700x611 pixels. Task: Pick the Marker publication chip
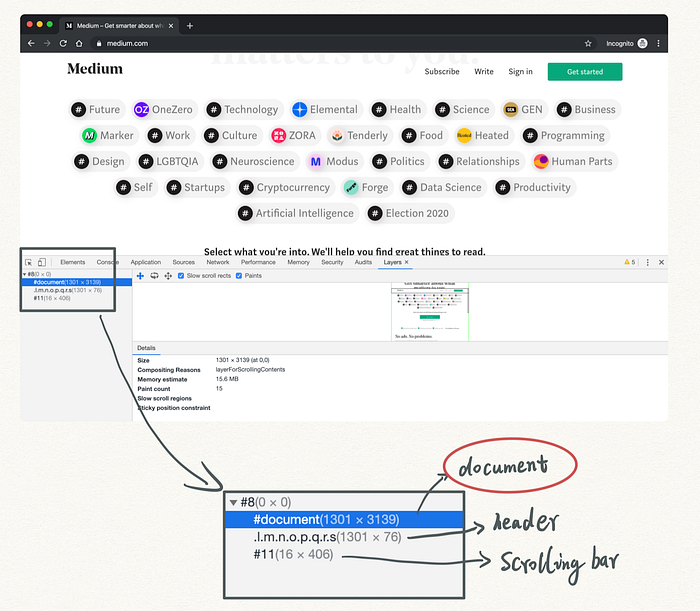coord(108,135)
